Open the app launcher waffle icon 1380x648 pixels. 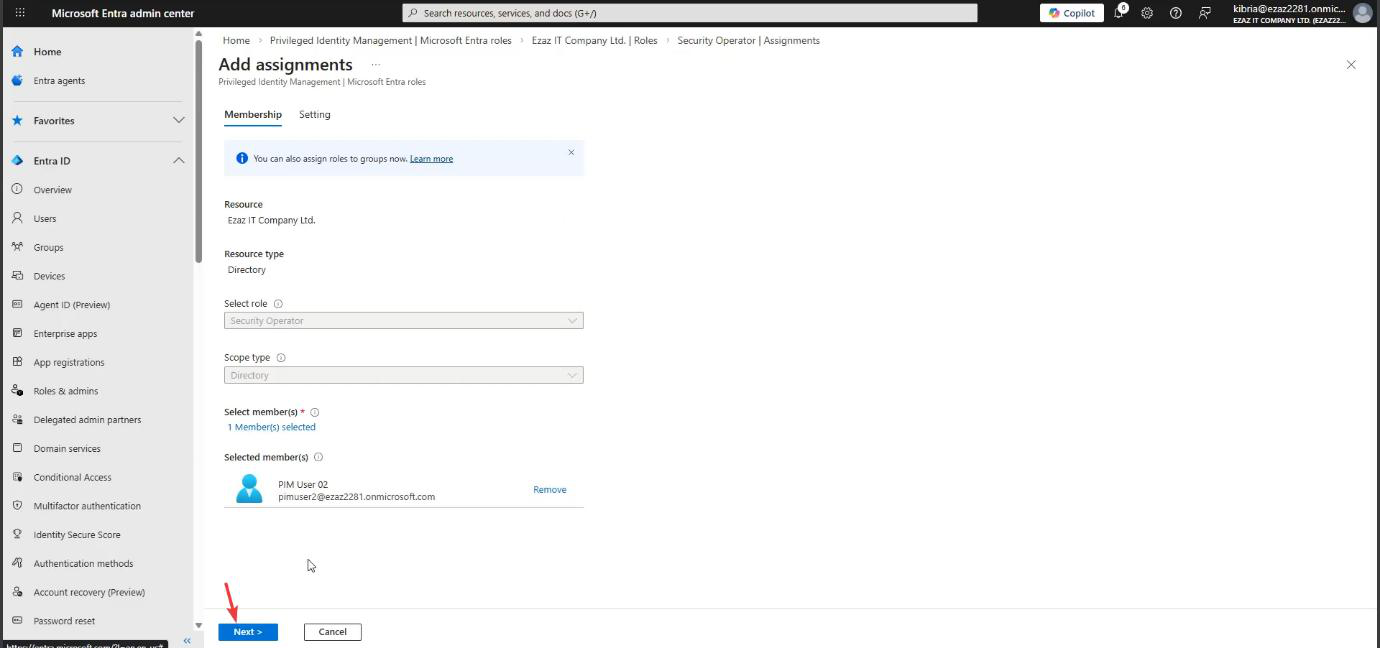19,13
